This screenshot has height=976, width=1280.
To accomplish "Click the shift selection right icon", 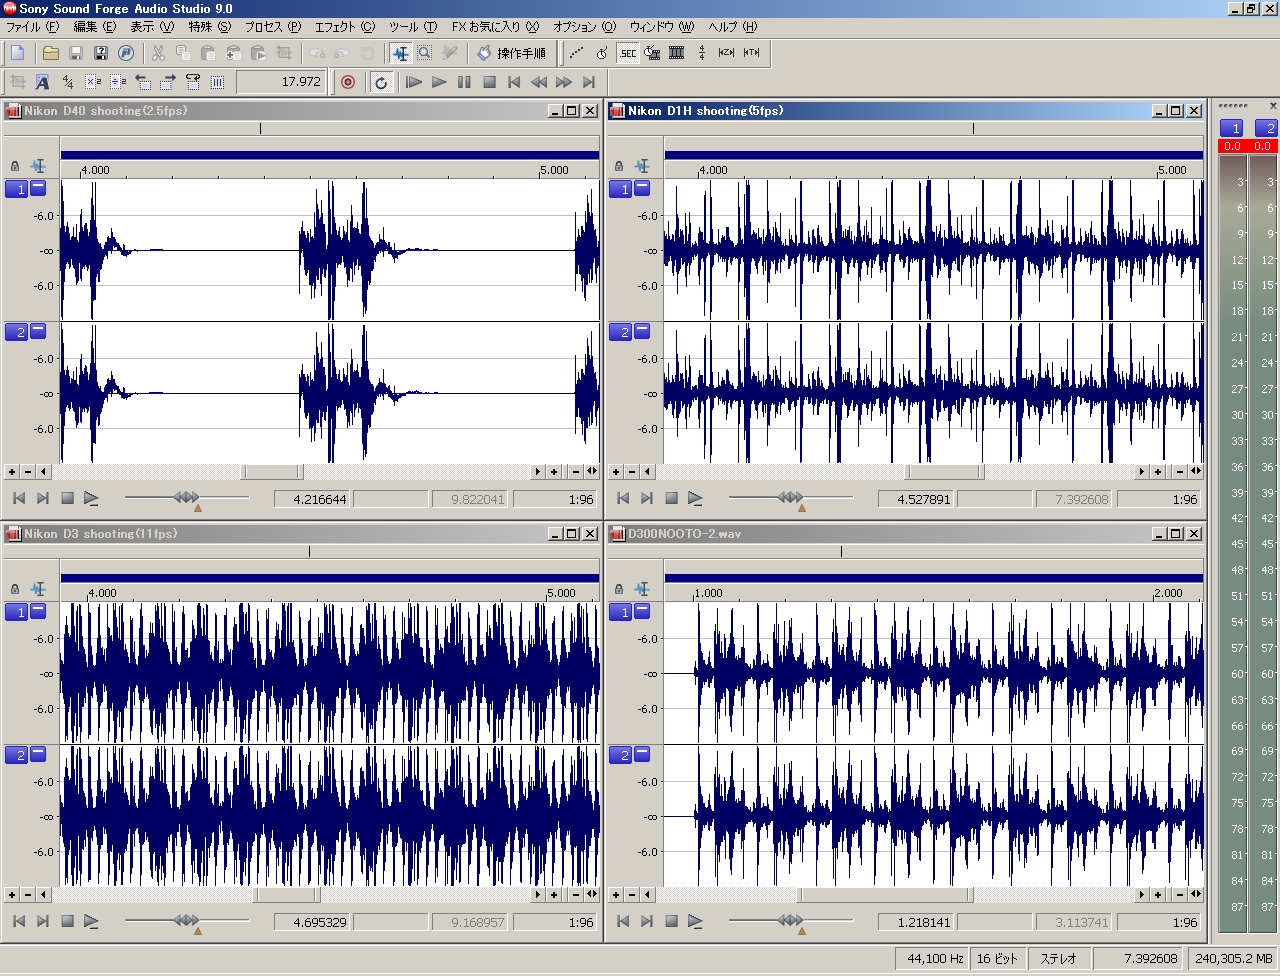I will click(x=168, y=82).
